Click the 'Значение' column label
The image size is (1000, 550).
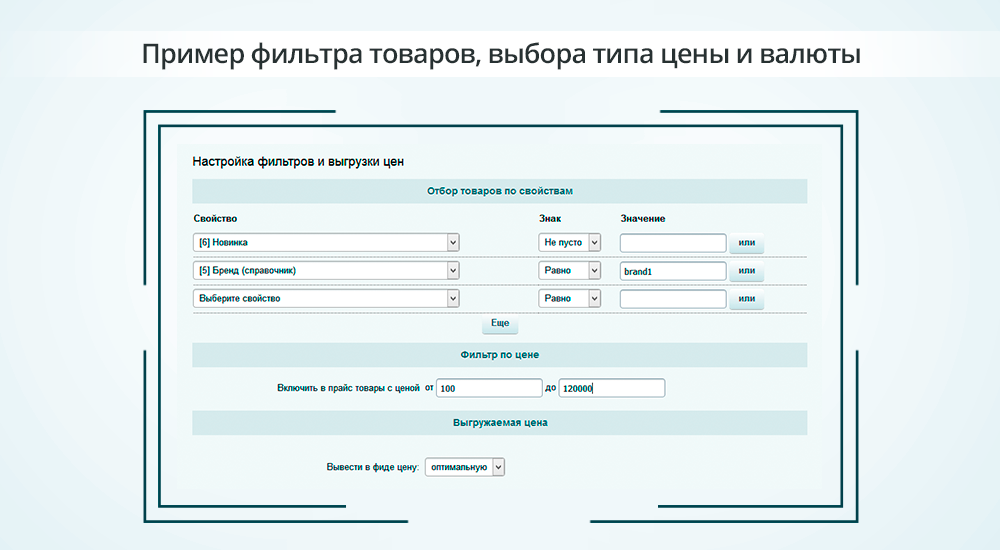point(643,218)
